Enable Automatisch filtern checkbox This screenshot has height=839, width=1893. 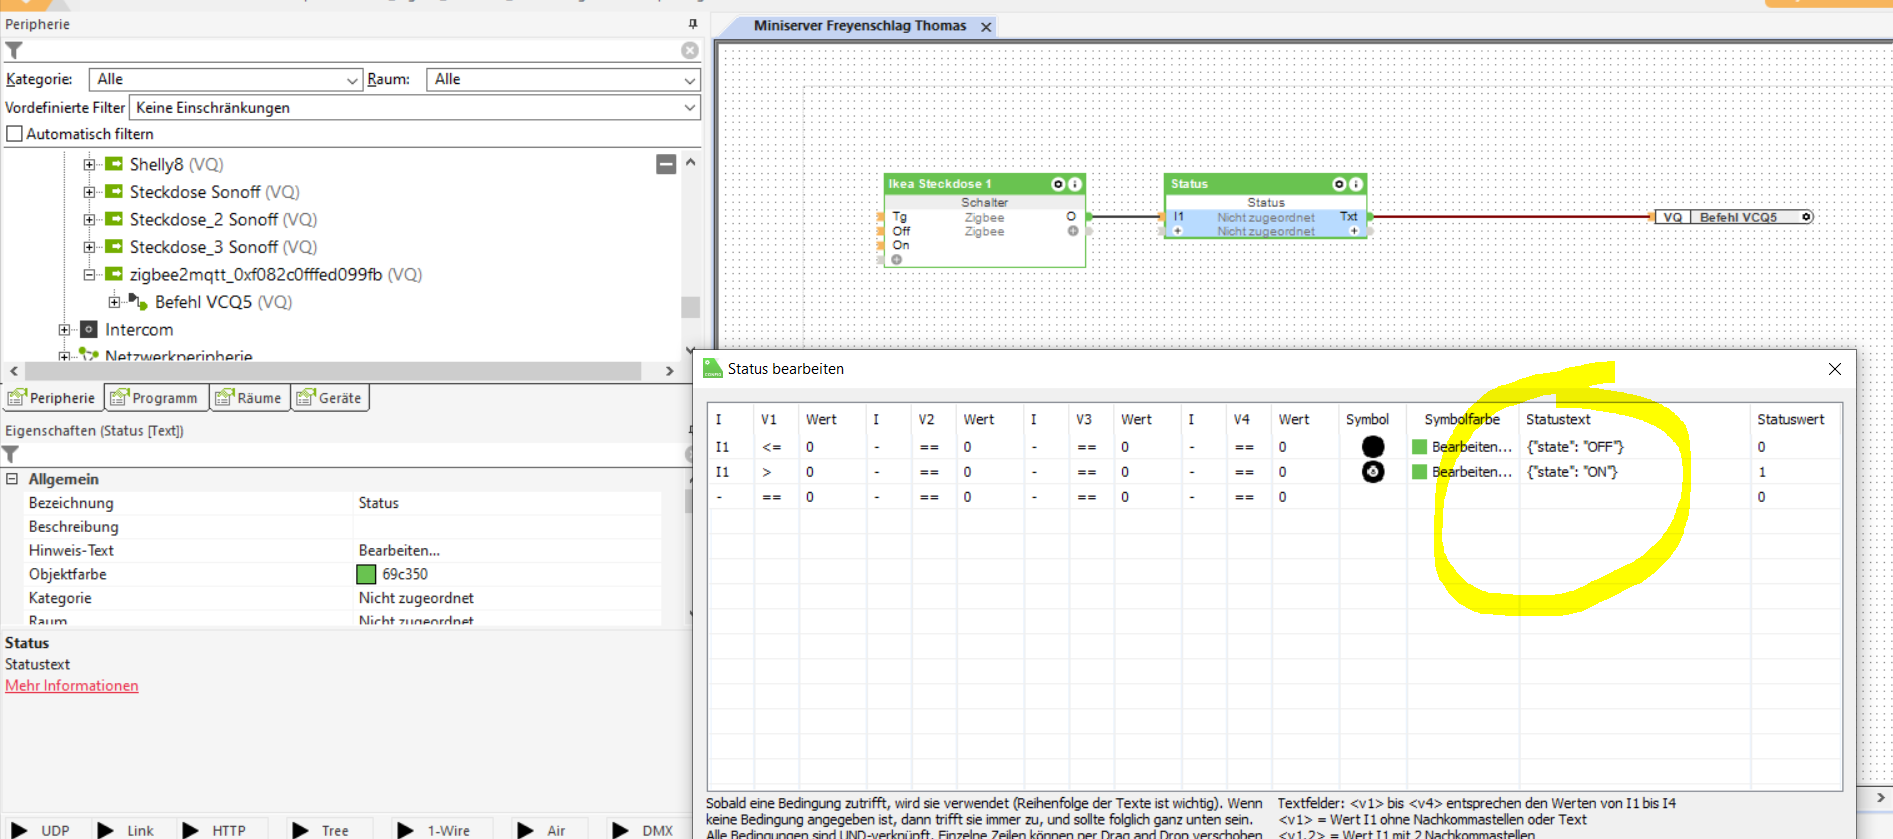coord(14,134)
